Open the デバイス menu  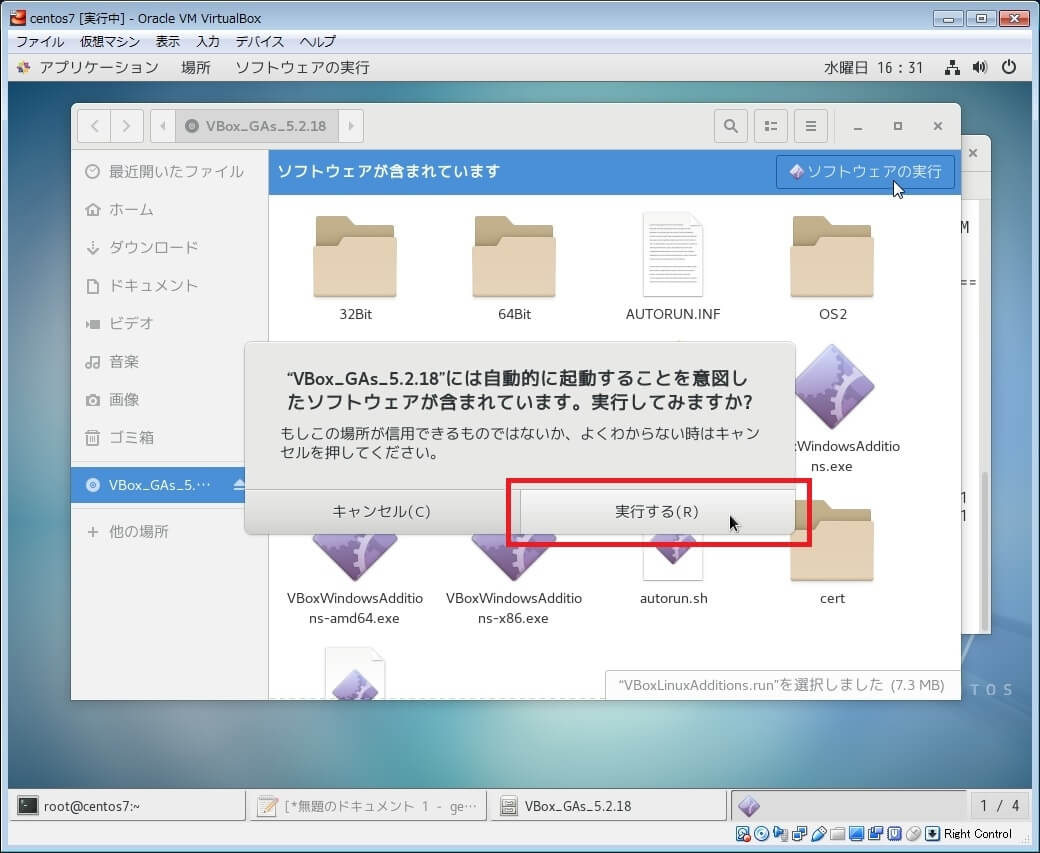[x=260, y=41]
